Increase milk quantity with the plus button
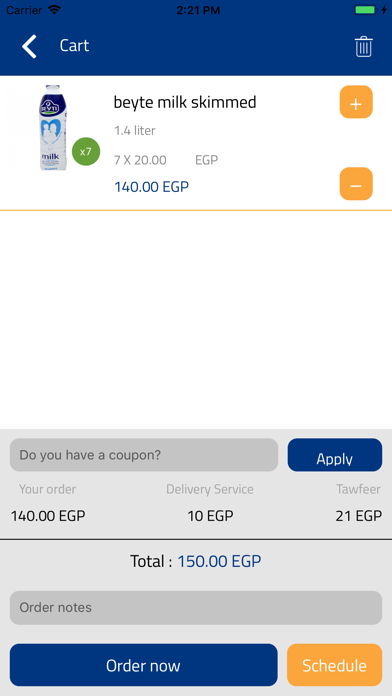This screenshot has height=696, width=392. (356, 102)
